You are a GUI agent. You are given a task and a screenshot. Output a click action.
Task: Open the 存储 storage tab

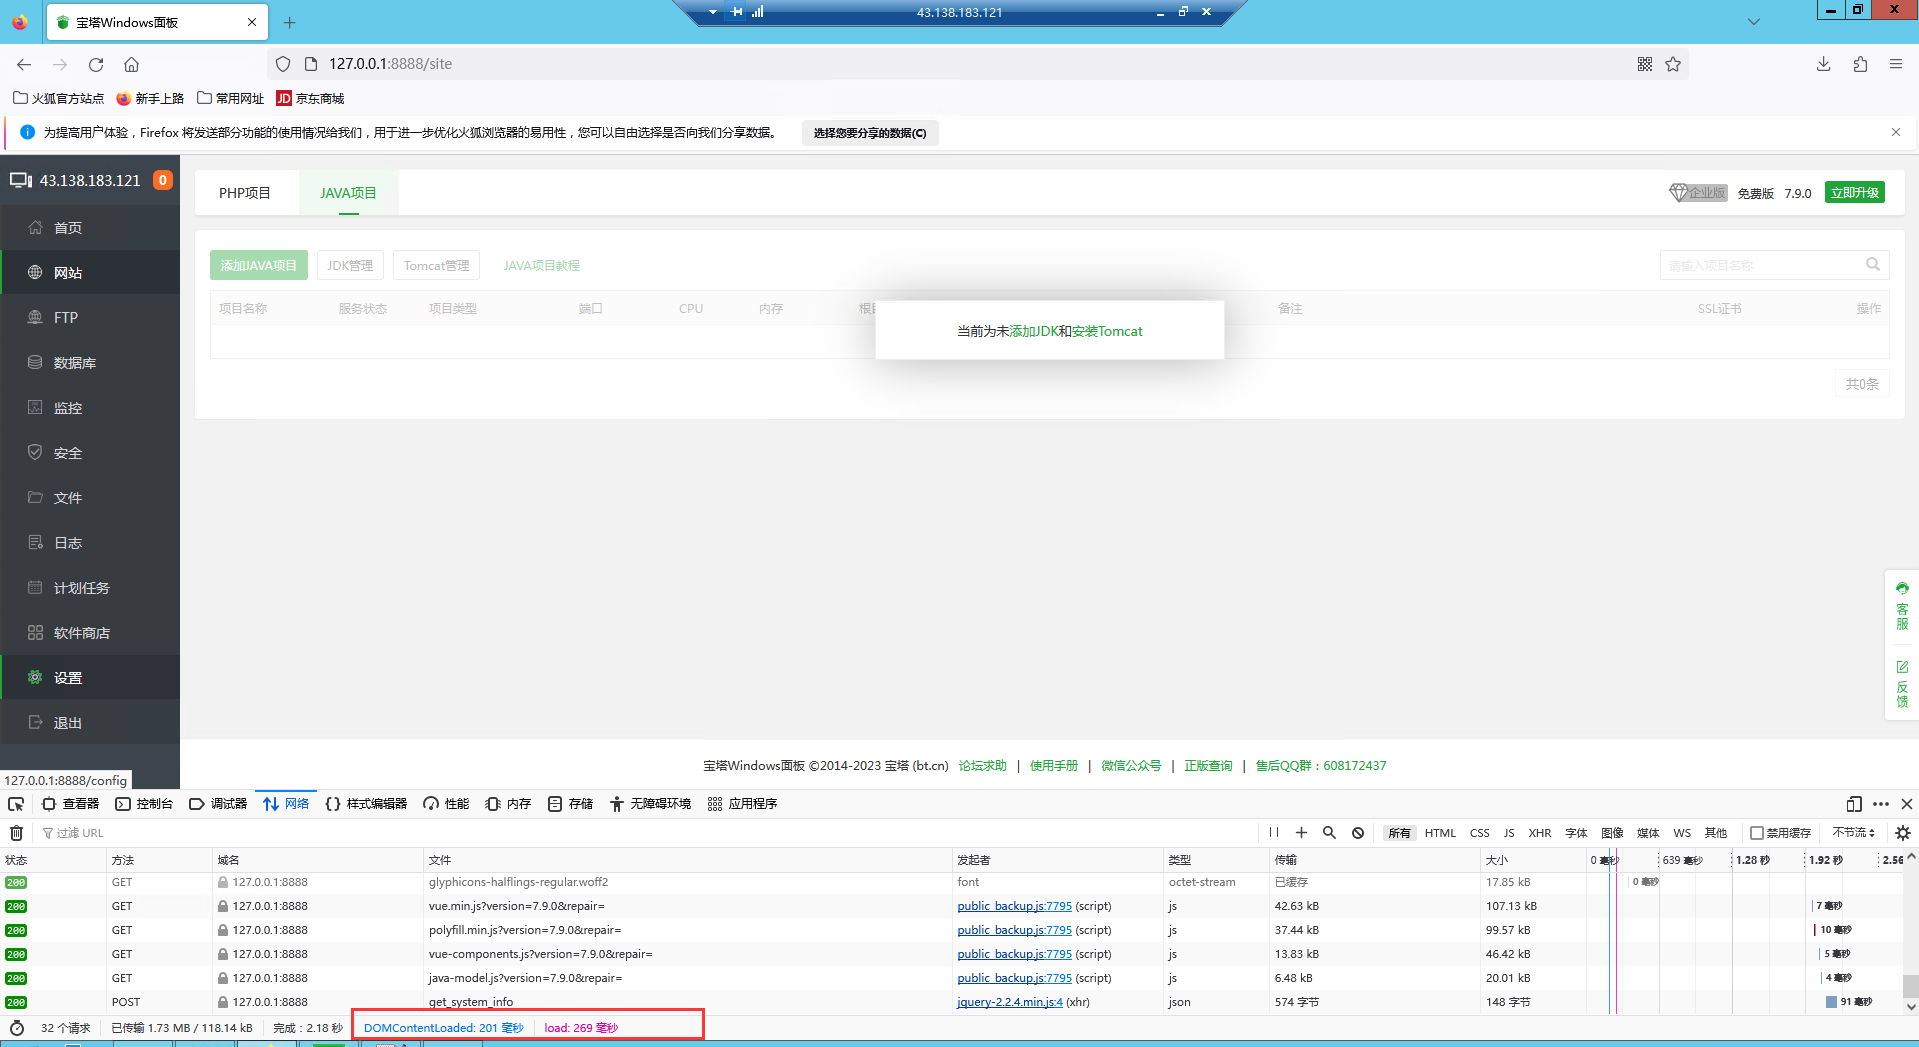click(570, 804)
